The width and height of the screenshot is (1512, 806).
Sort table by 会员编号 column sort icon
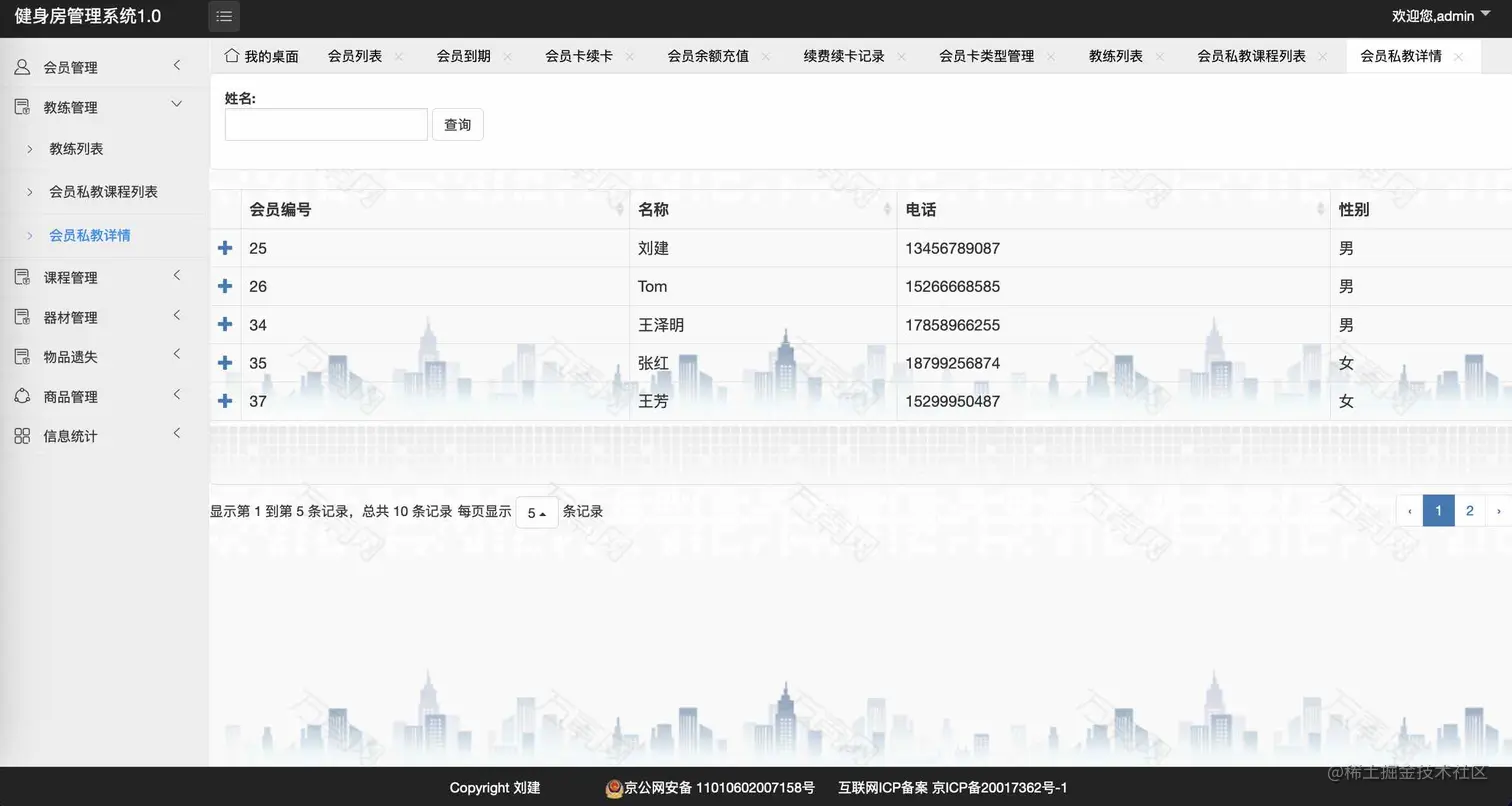tap(621, 210)
